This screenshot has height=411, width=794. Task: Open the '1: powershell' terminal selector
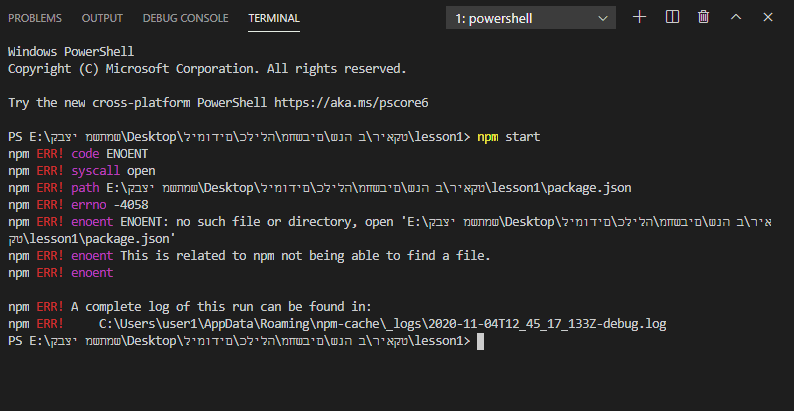tap(531, 18)
